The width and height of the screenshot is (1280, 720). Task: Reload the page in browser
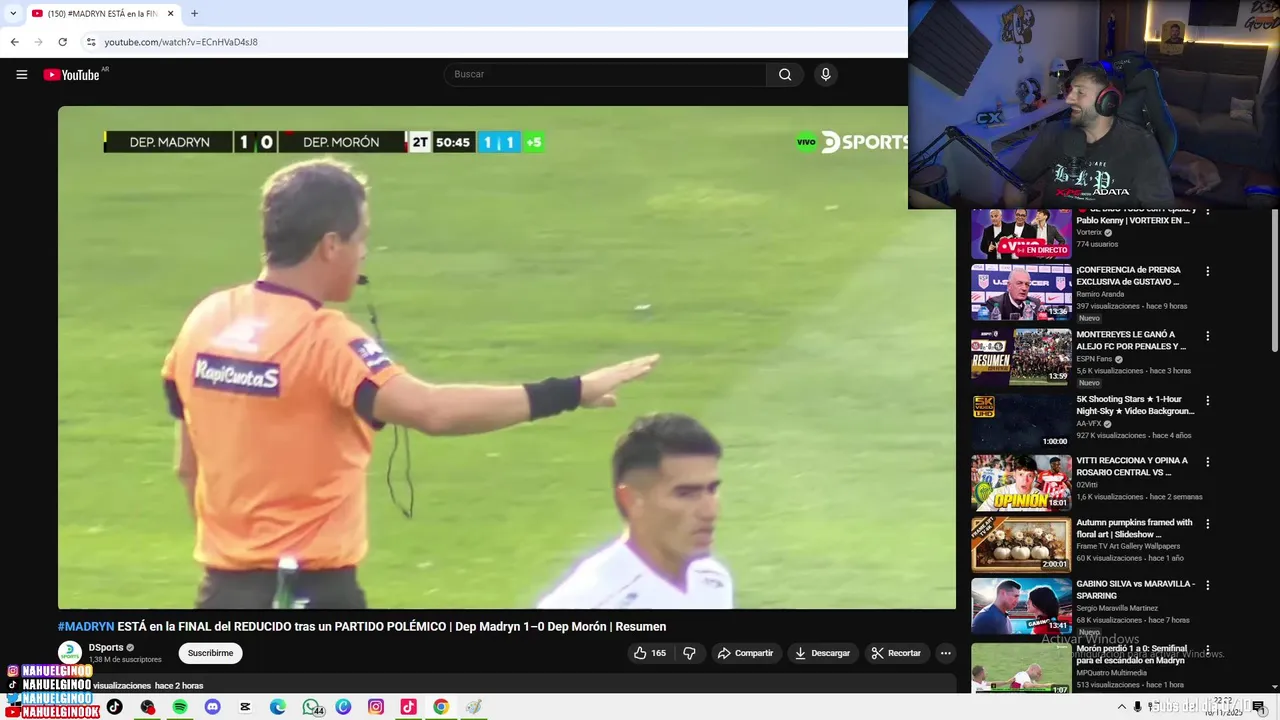point(62,42)
